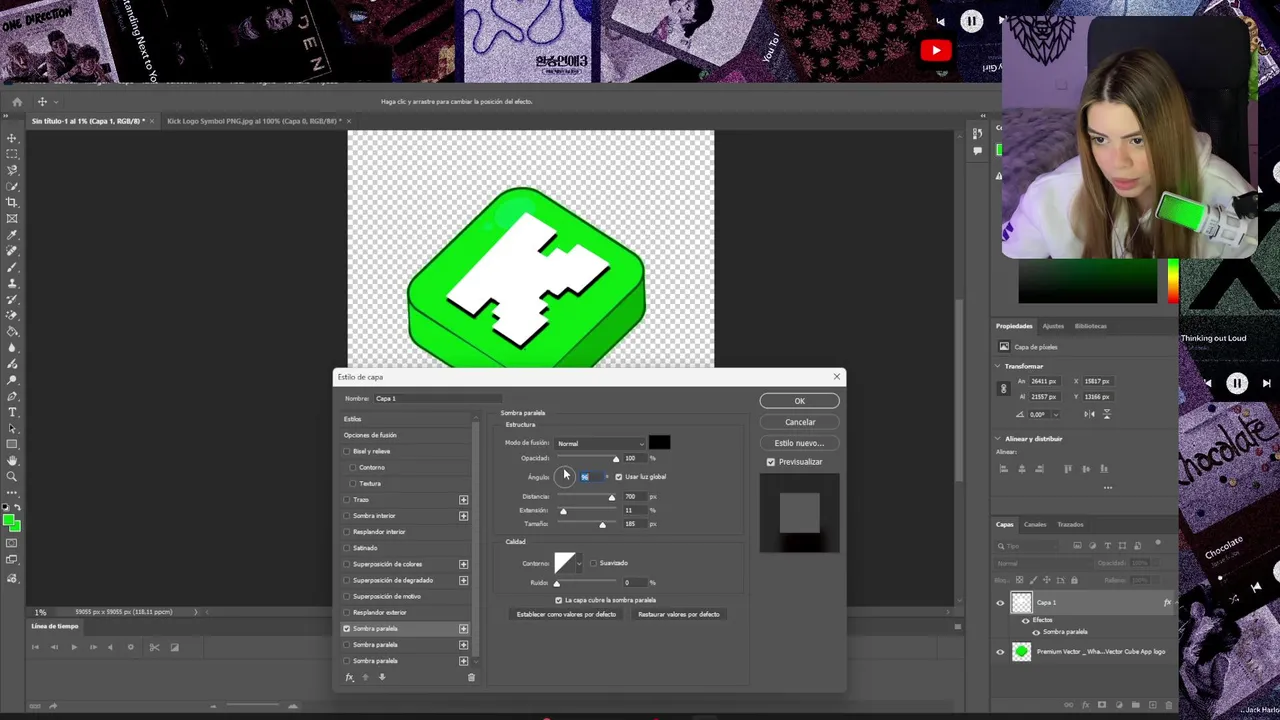Select the Rectangle shape tool
The image size is (1280, 720).
point(12,444)
